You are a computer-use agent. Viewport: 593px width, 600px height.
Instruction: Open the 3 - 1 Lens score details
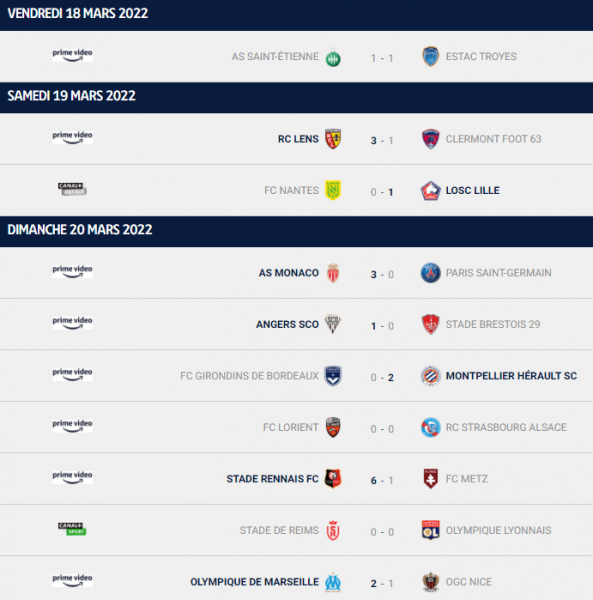382,140
